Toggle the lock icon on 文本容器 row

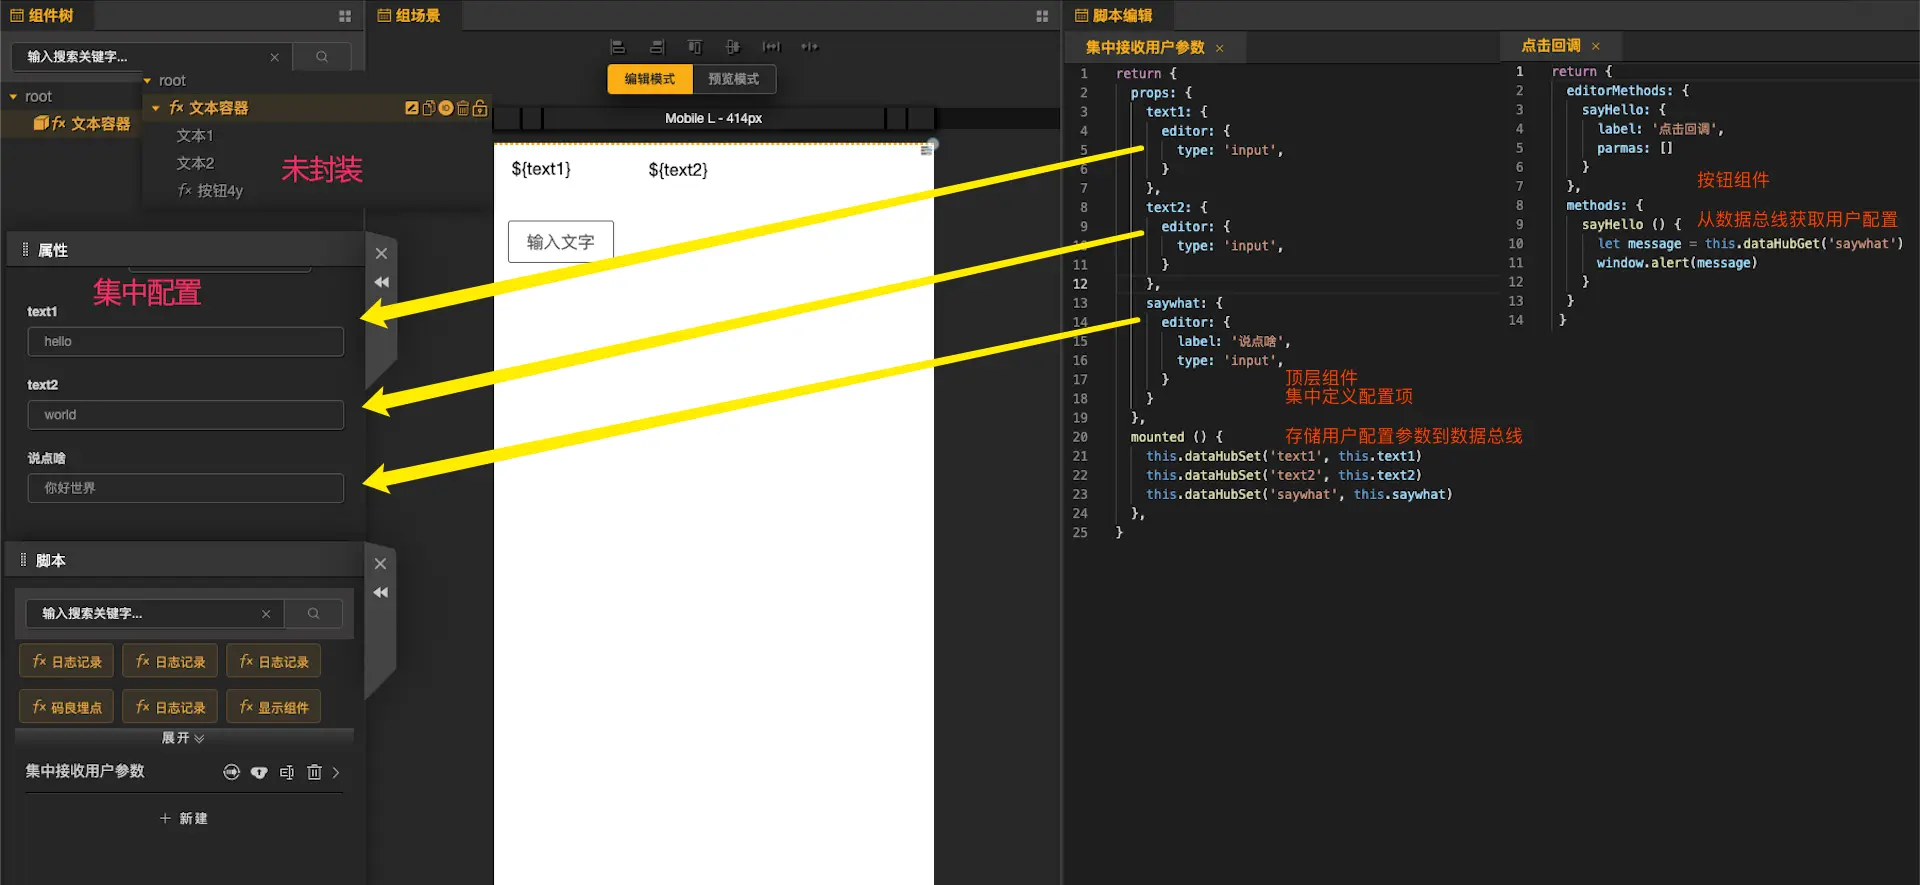pos(480,108)
